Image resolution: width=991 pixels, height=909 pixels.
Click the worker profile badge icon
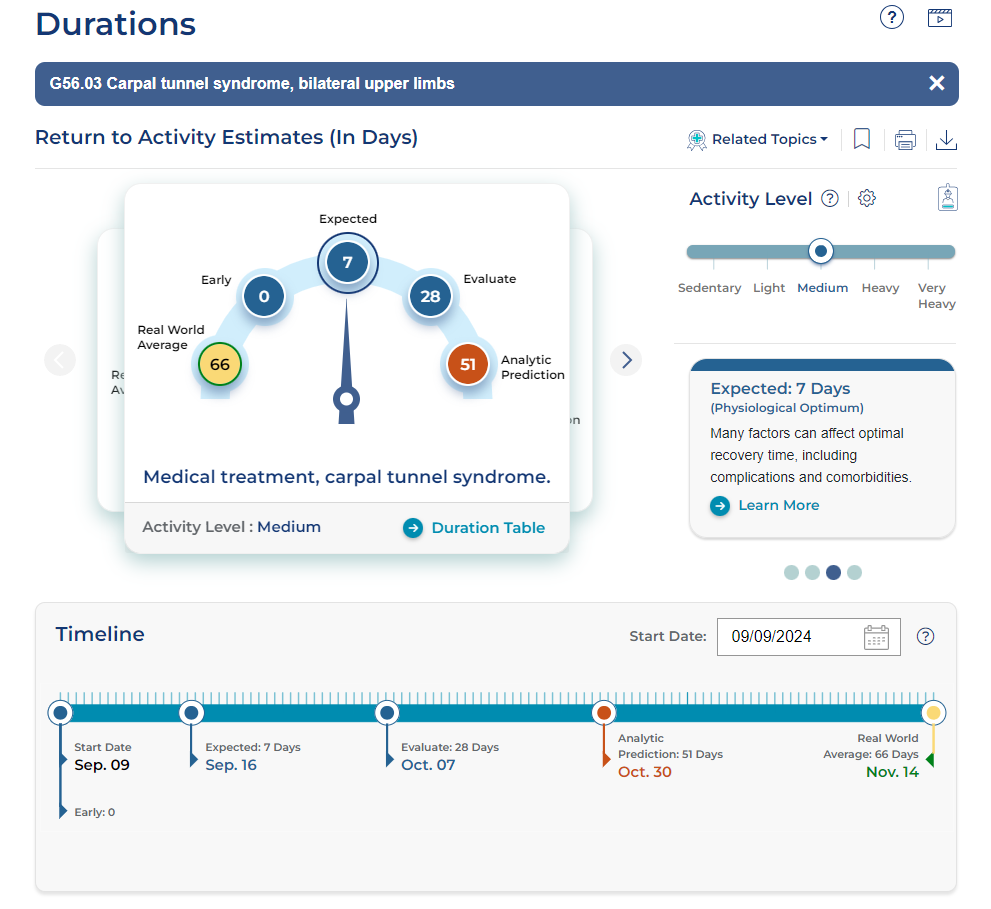946,197
